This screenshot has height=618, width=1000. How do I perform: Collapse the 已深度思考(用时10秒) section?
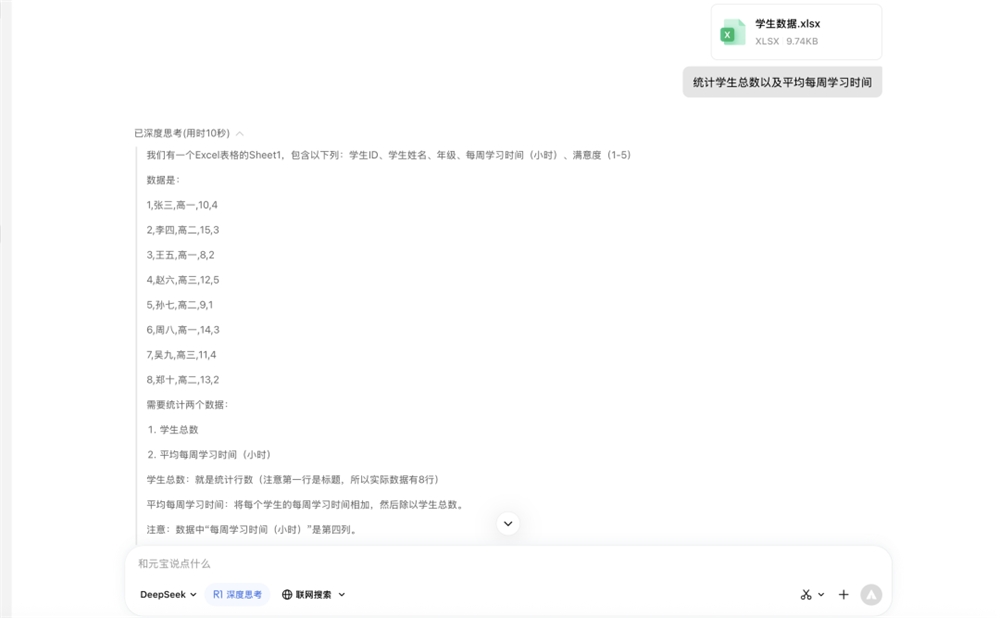[x=189, y=133]
